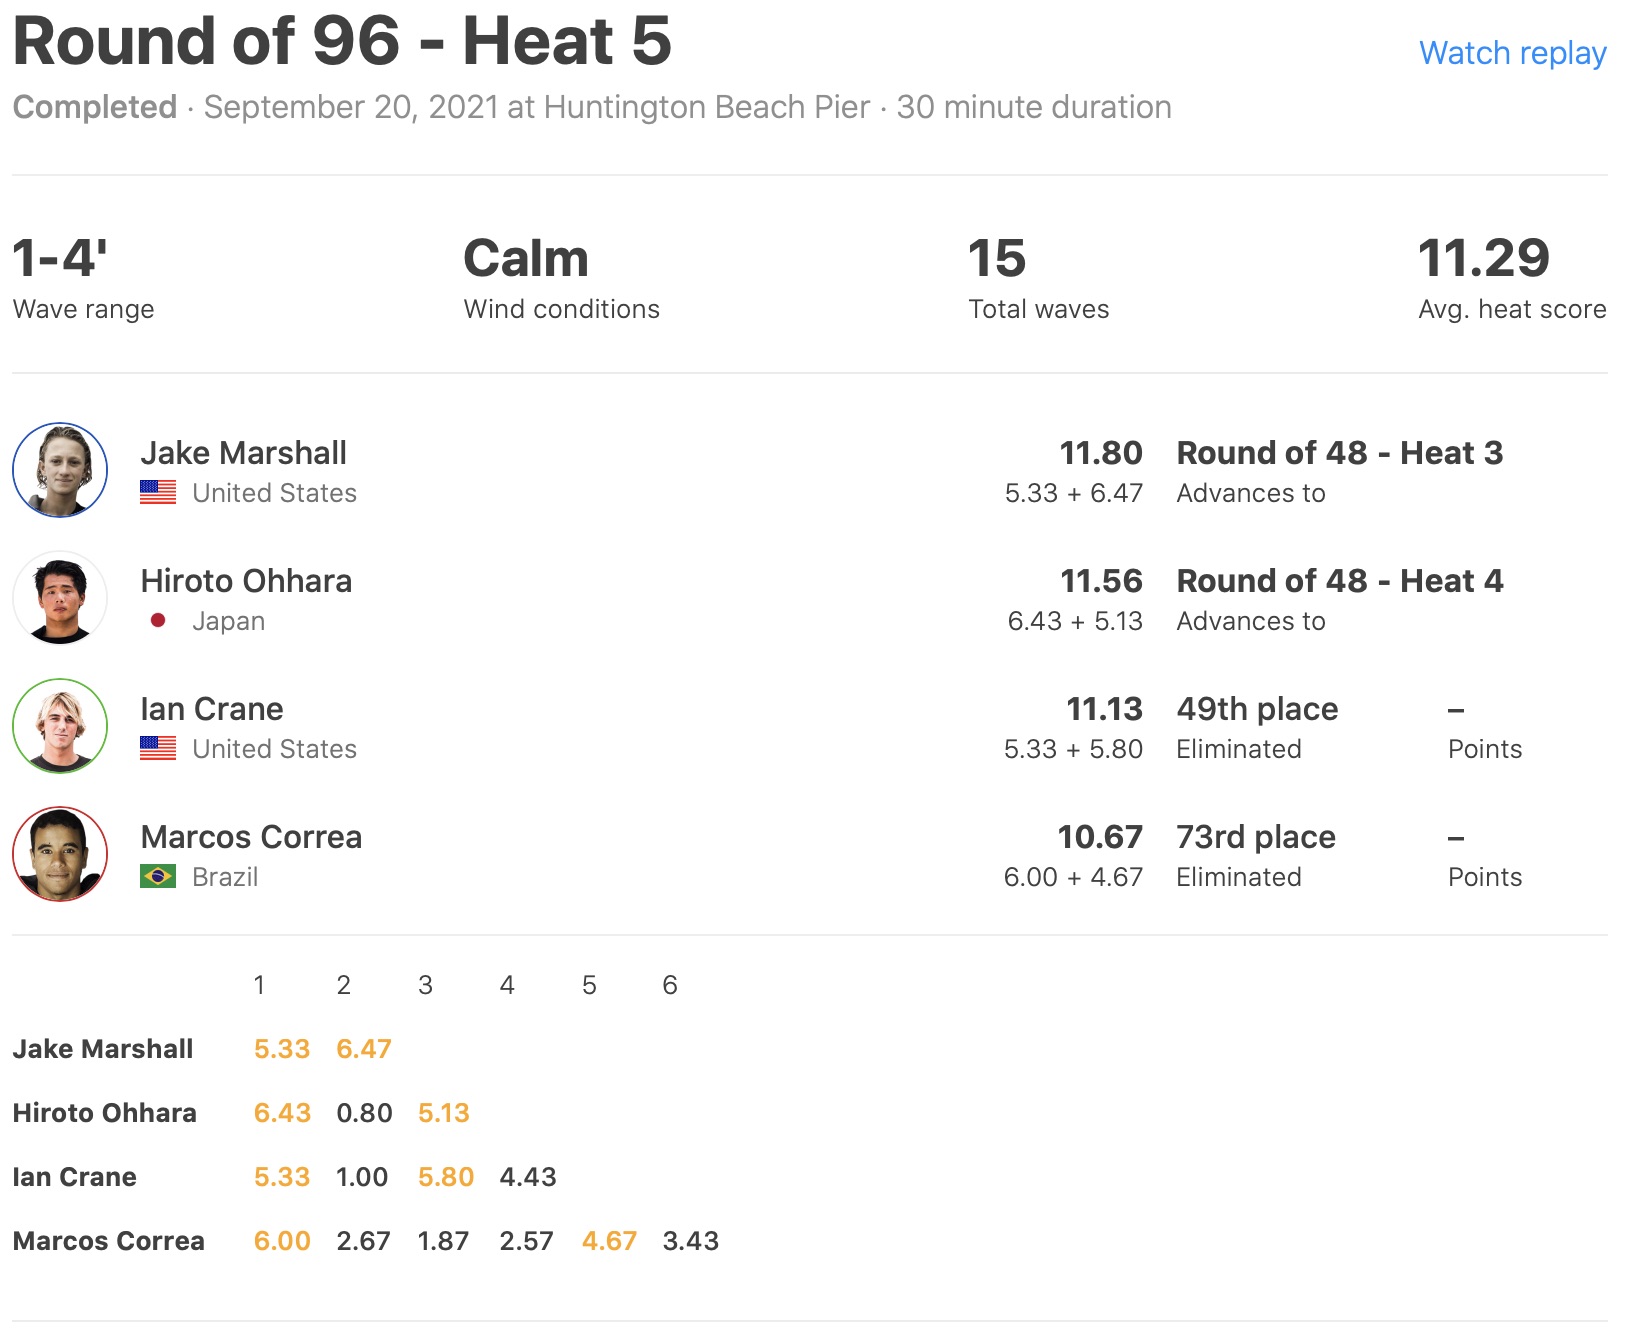
Task: Click Jake Marshall's 11.80 heat total
Action: [x=1100, y=453]
